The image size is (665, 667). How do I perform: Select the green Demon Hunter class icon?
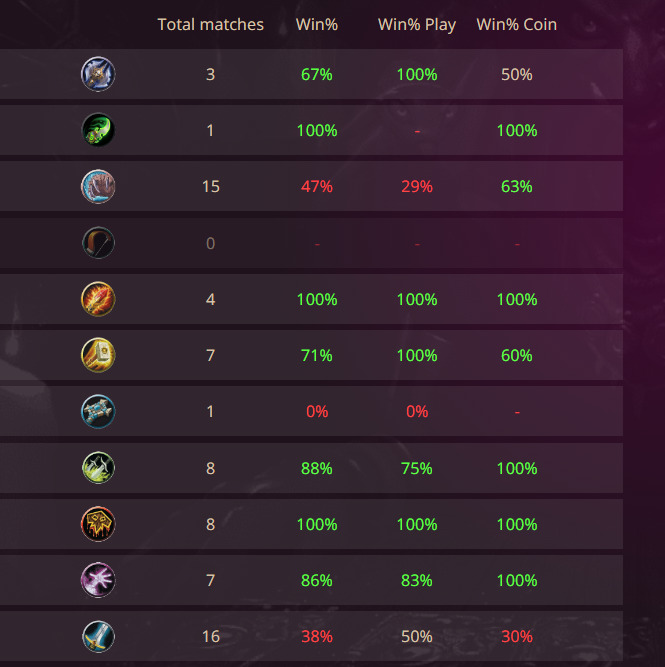pos(98,130)
